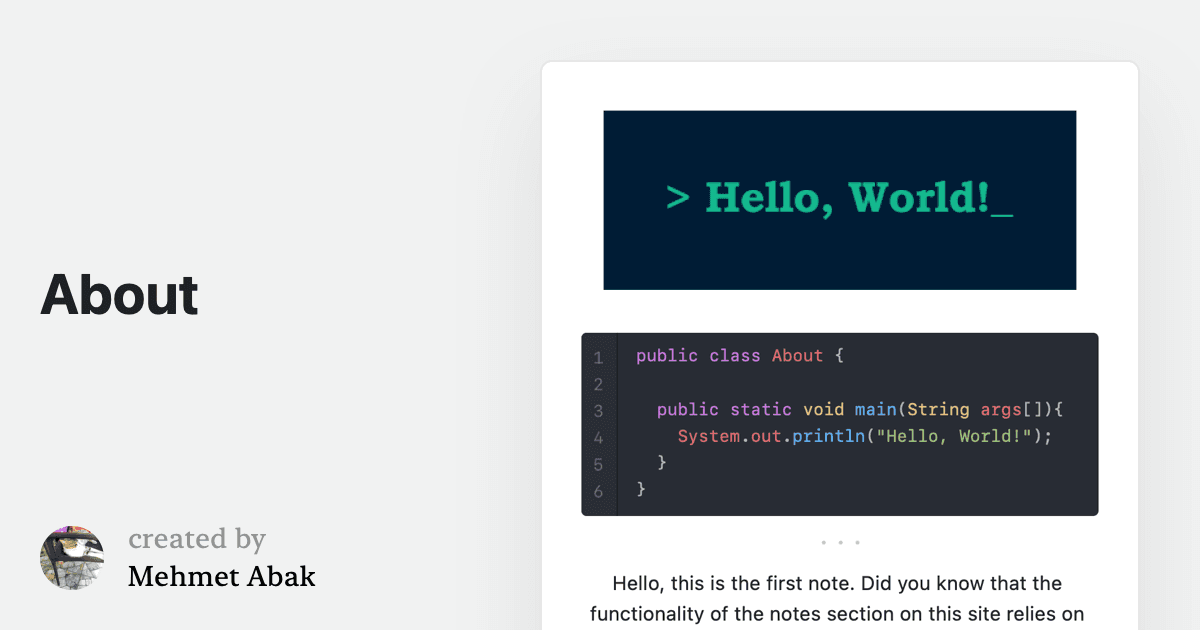Click code line "public class About {"
This screenshot has height=630, width=1200.
(739, 356)
